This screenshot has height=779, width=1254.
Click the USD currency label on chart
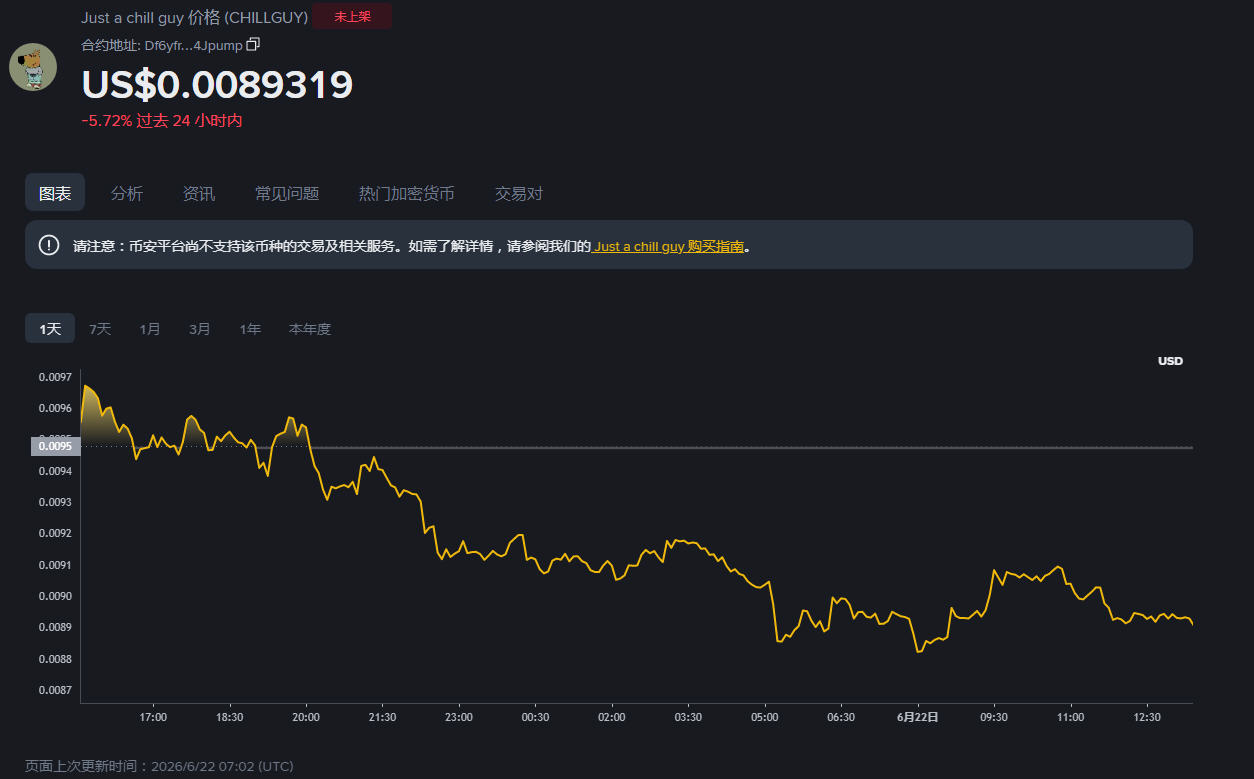(x=1170, y=360)
